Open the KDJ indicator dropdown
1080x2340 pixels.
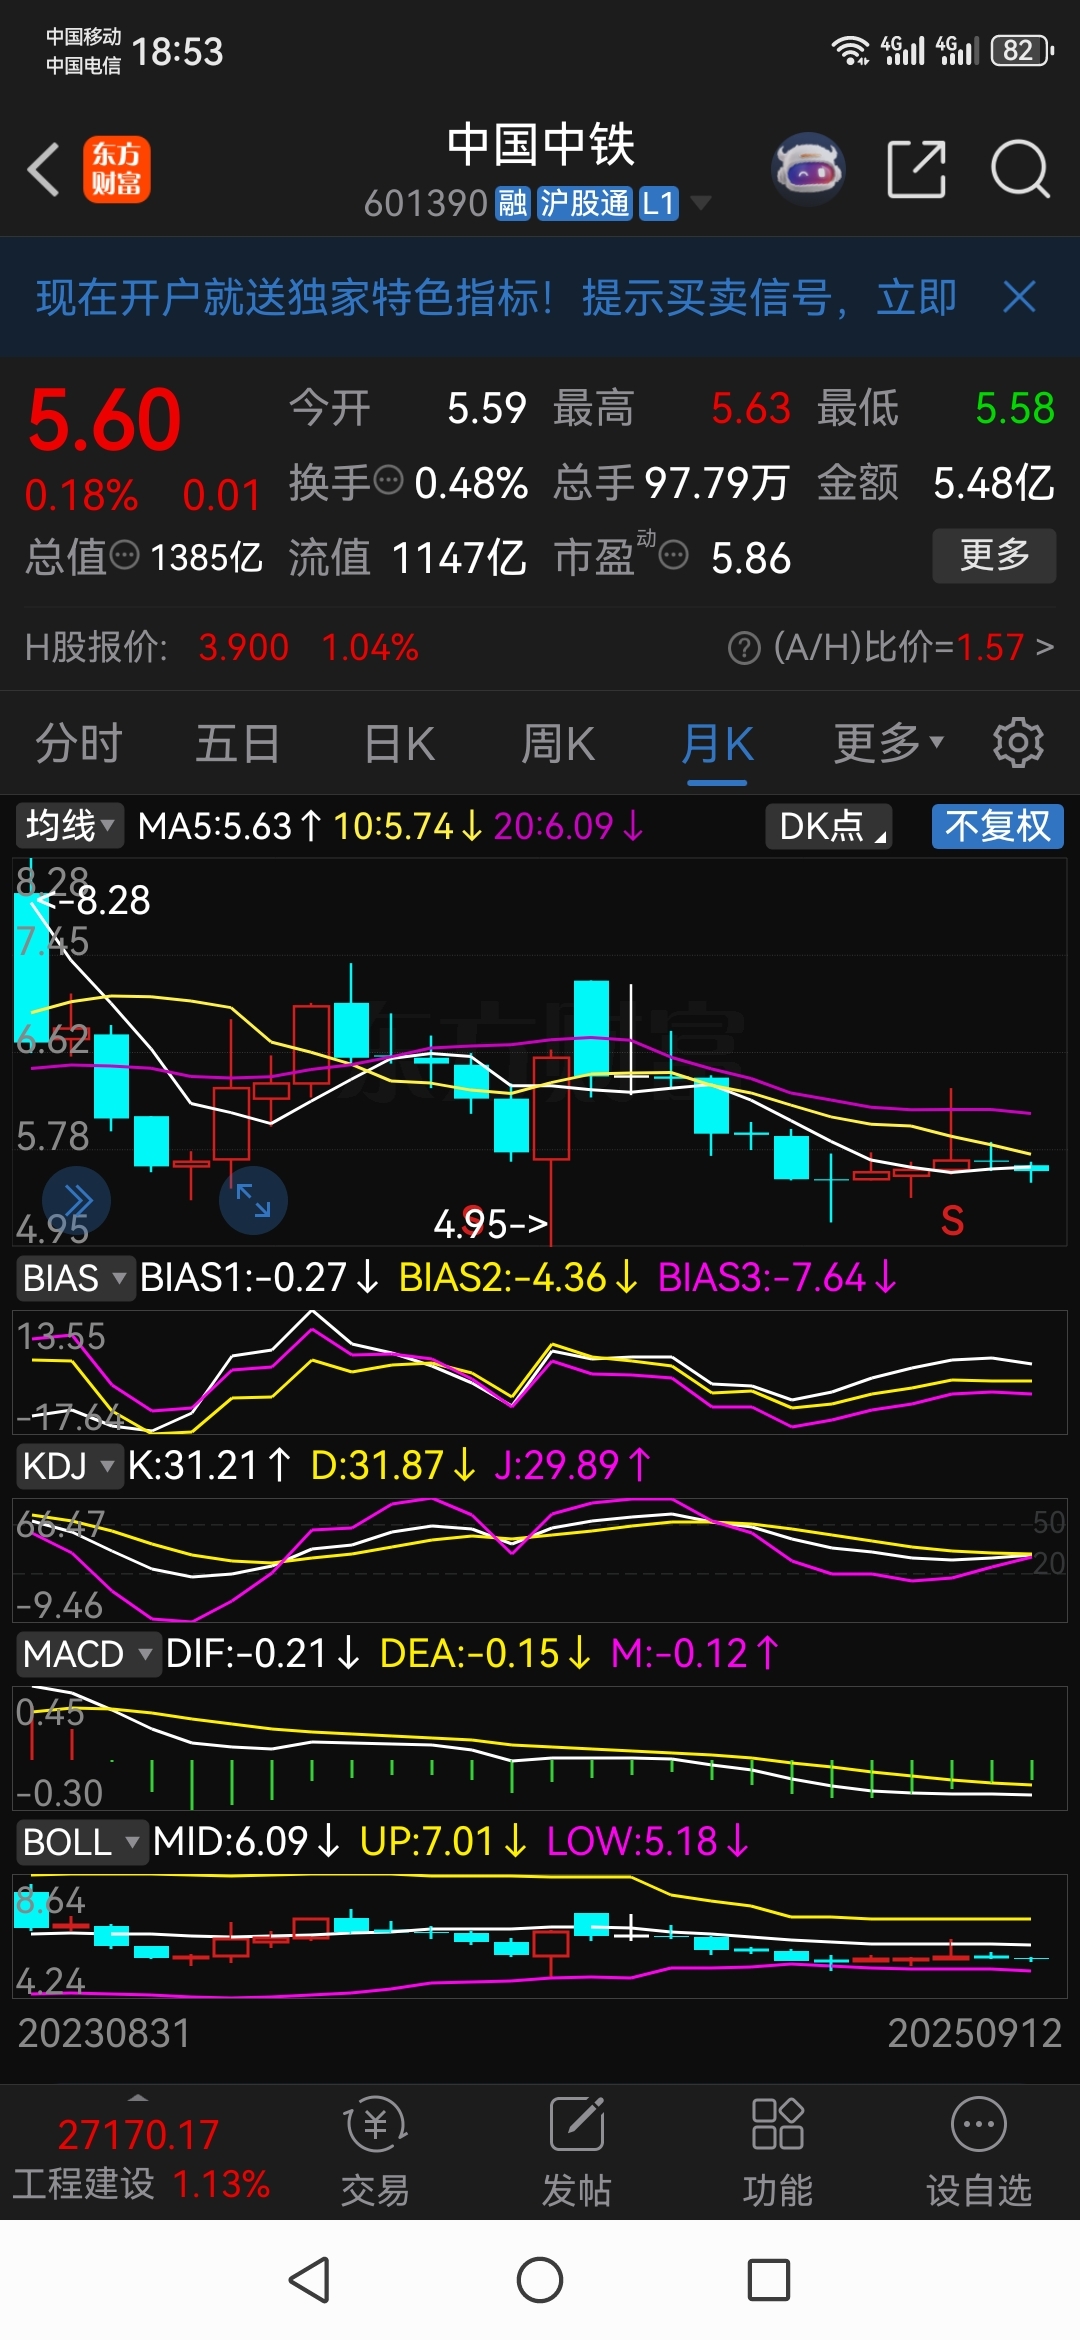69,1466
